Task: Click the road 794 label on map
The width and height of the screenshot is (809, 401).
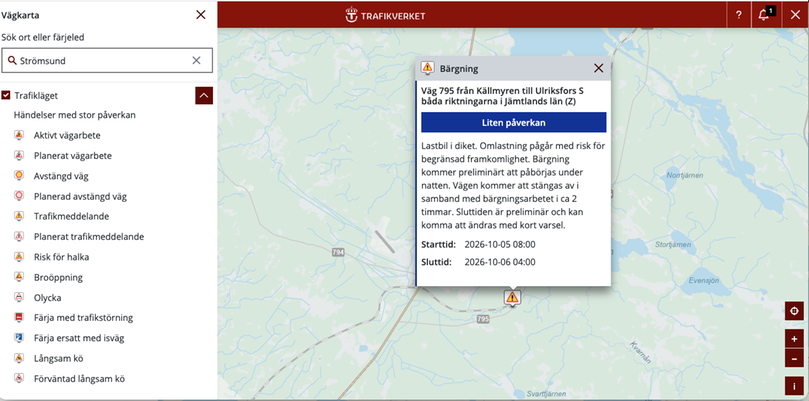Action: point(338,252)
